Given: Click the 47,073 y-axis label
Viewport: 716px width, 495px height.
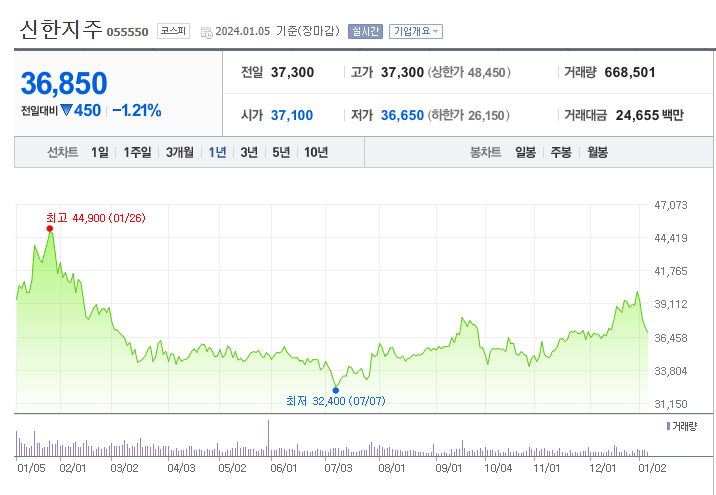Looking at the screenshot, I should tap(670, 205).
